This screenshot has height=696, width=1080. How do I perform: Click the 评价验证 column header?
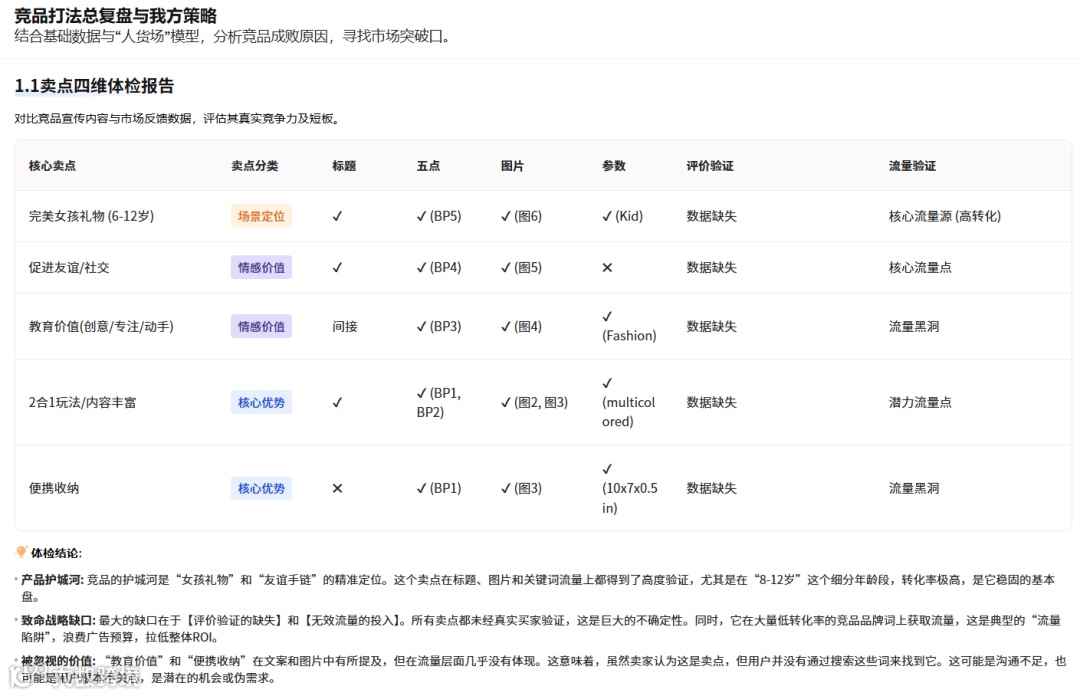(710, 165)
